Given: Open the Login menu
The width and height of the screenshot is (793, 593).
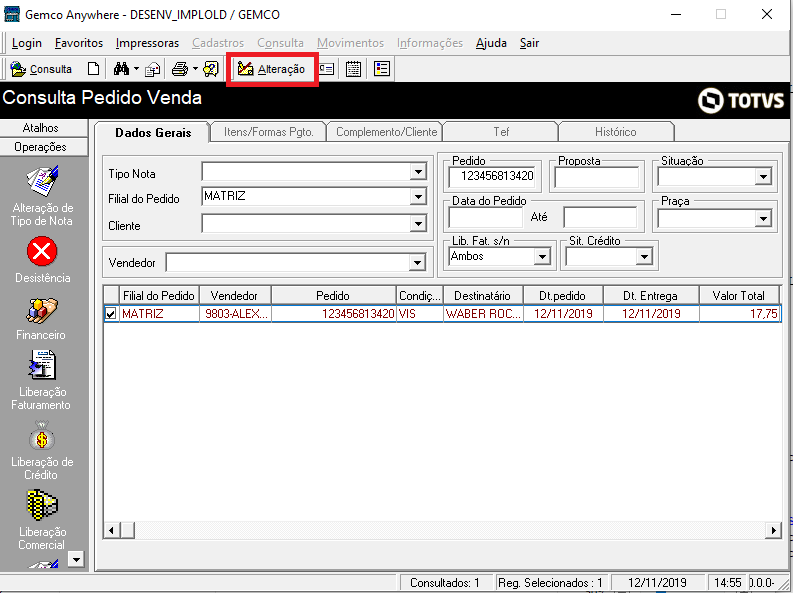Looking at the screenshot, I should pyautogui.click(x=27, y=43).
